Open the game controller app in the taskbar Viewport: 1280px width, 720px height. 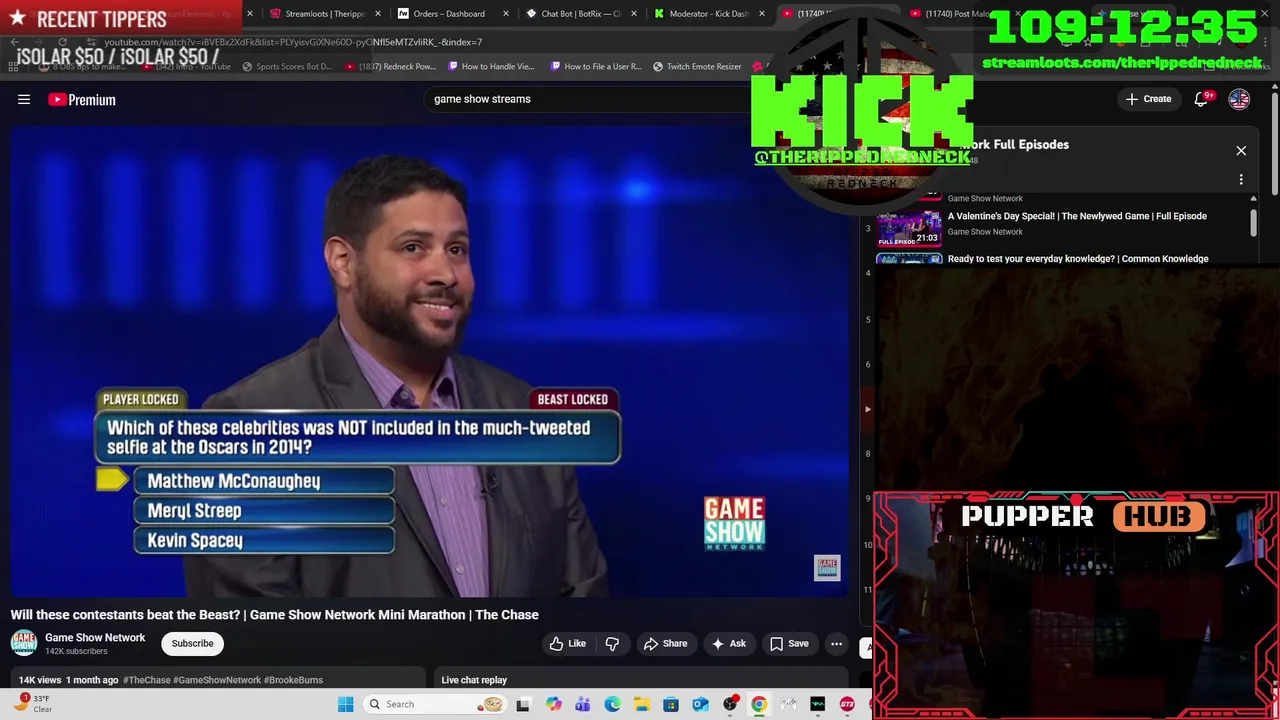coord(788,704)
